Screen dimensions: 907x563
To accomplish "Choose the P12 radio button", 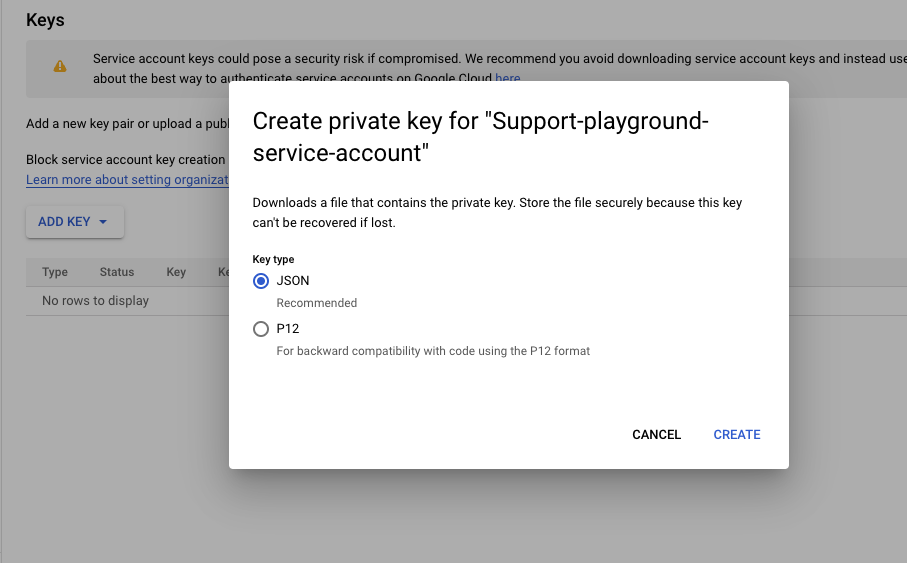I will (x=261, y=329).
